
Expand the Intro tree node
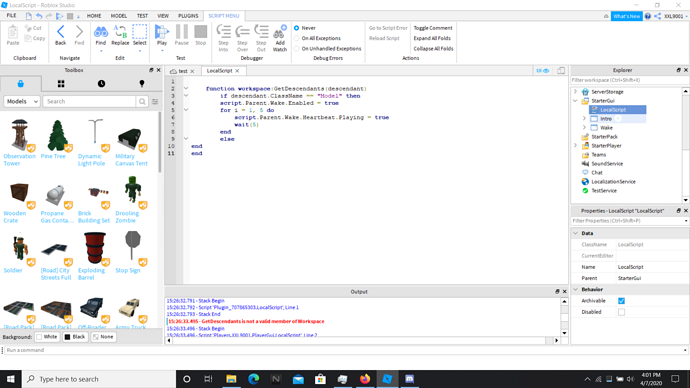[x=584, y=119]
